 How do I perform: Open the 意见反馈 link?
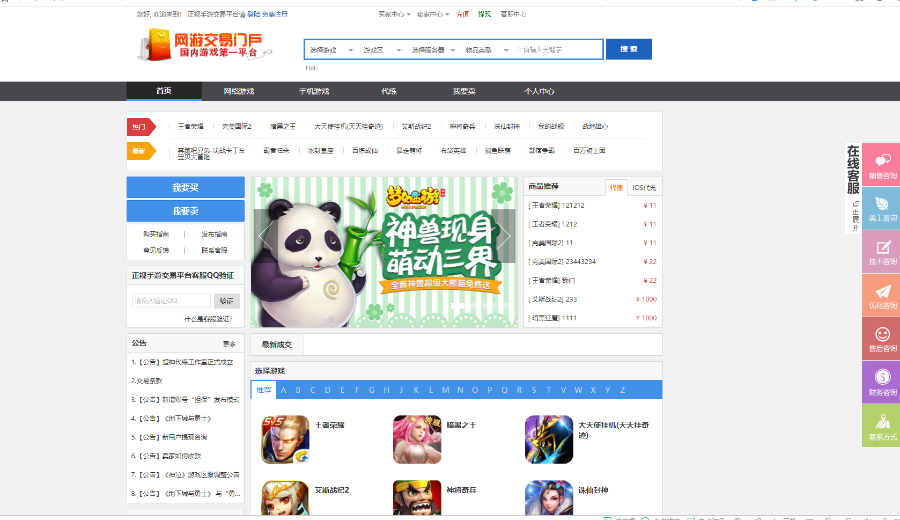(156, 250)
